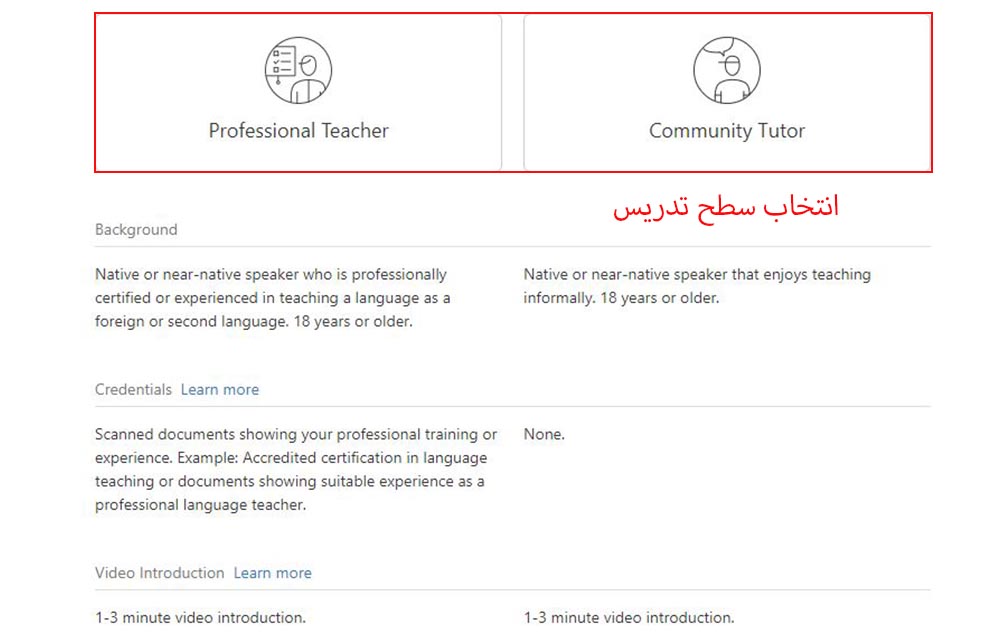Viewport: 1000px width, 642px height.
Task: Click the Video Introduction section heading
Action: click(159, 573)
